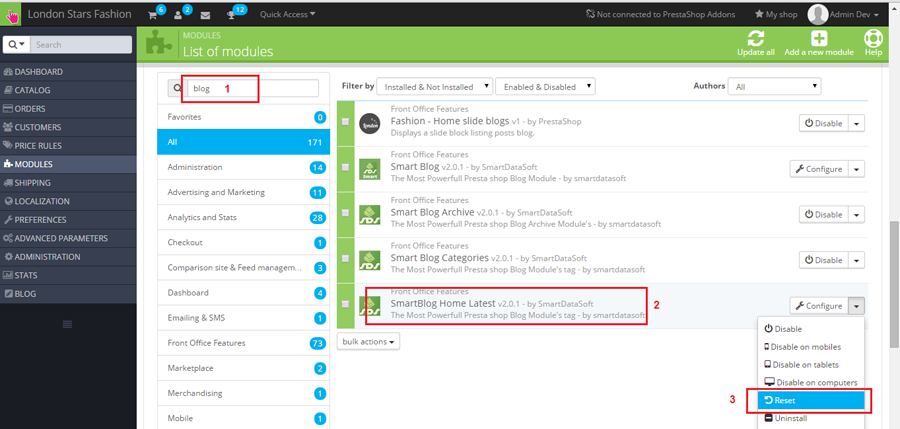
Task: Click the London Stars Fashion logo icon
Action: [x=11, y=14]
